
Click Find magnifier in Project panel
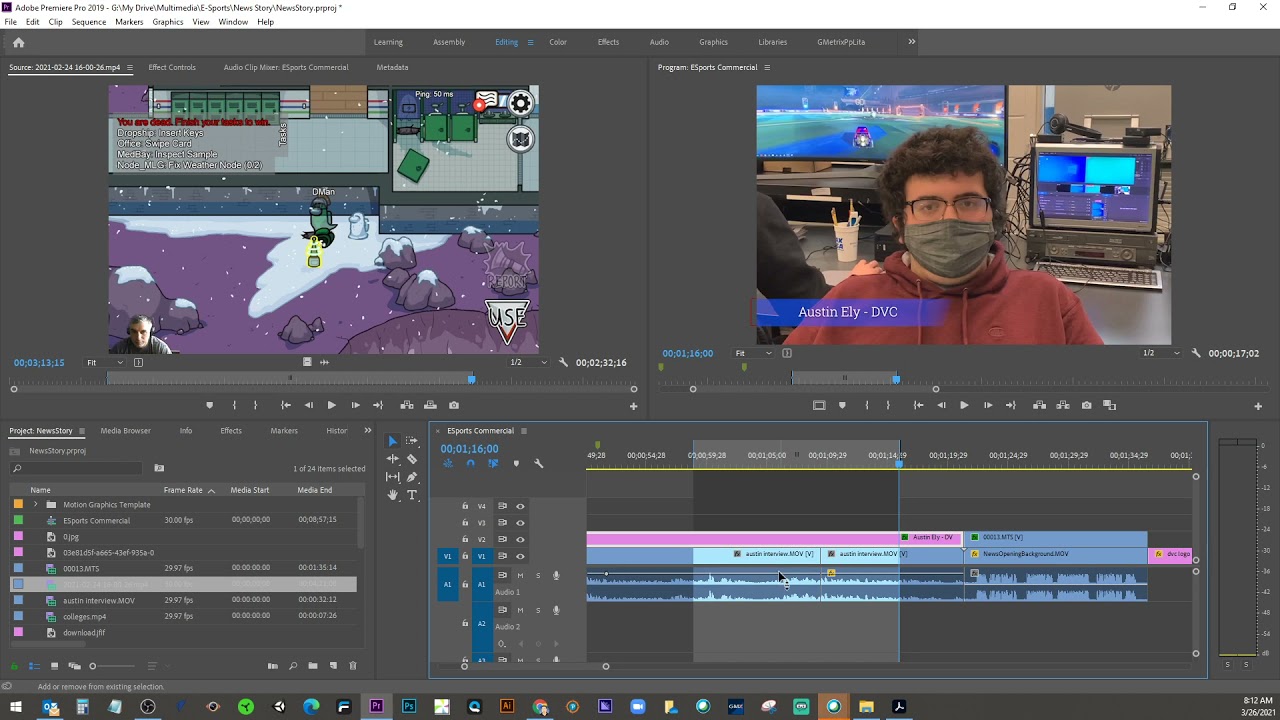pos(293,666)
